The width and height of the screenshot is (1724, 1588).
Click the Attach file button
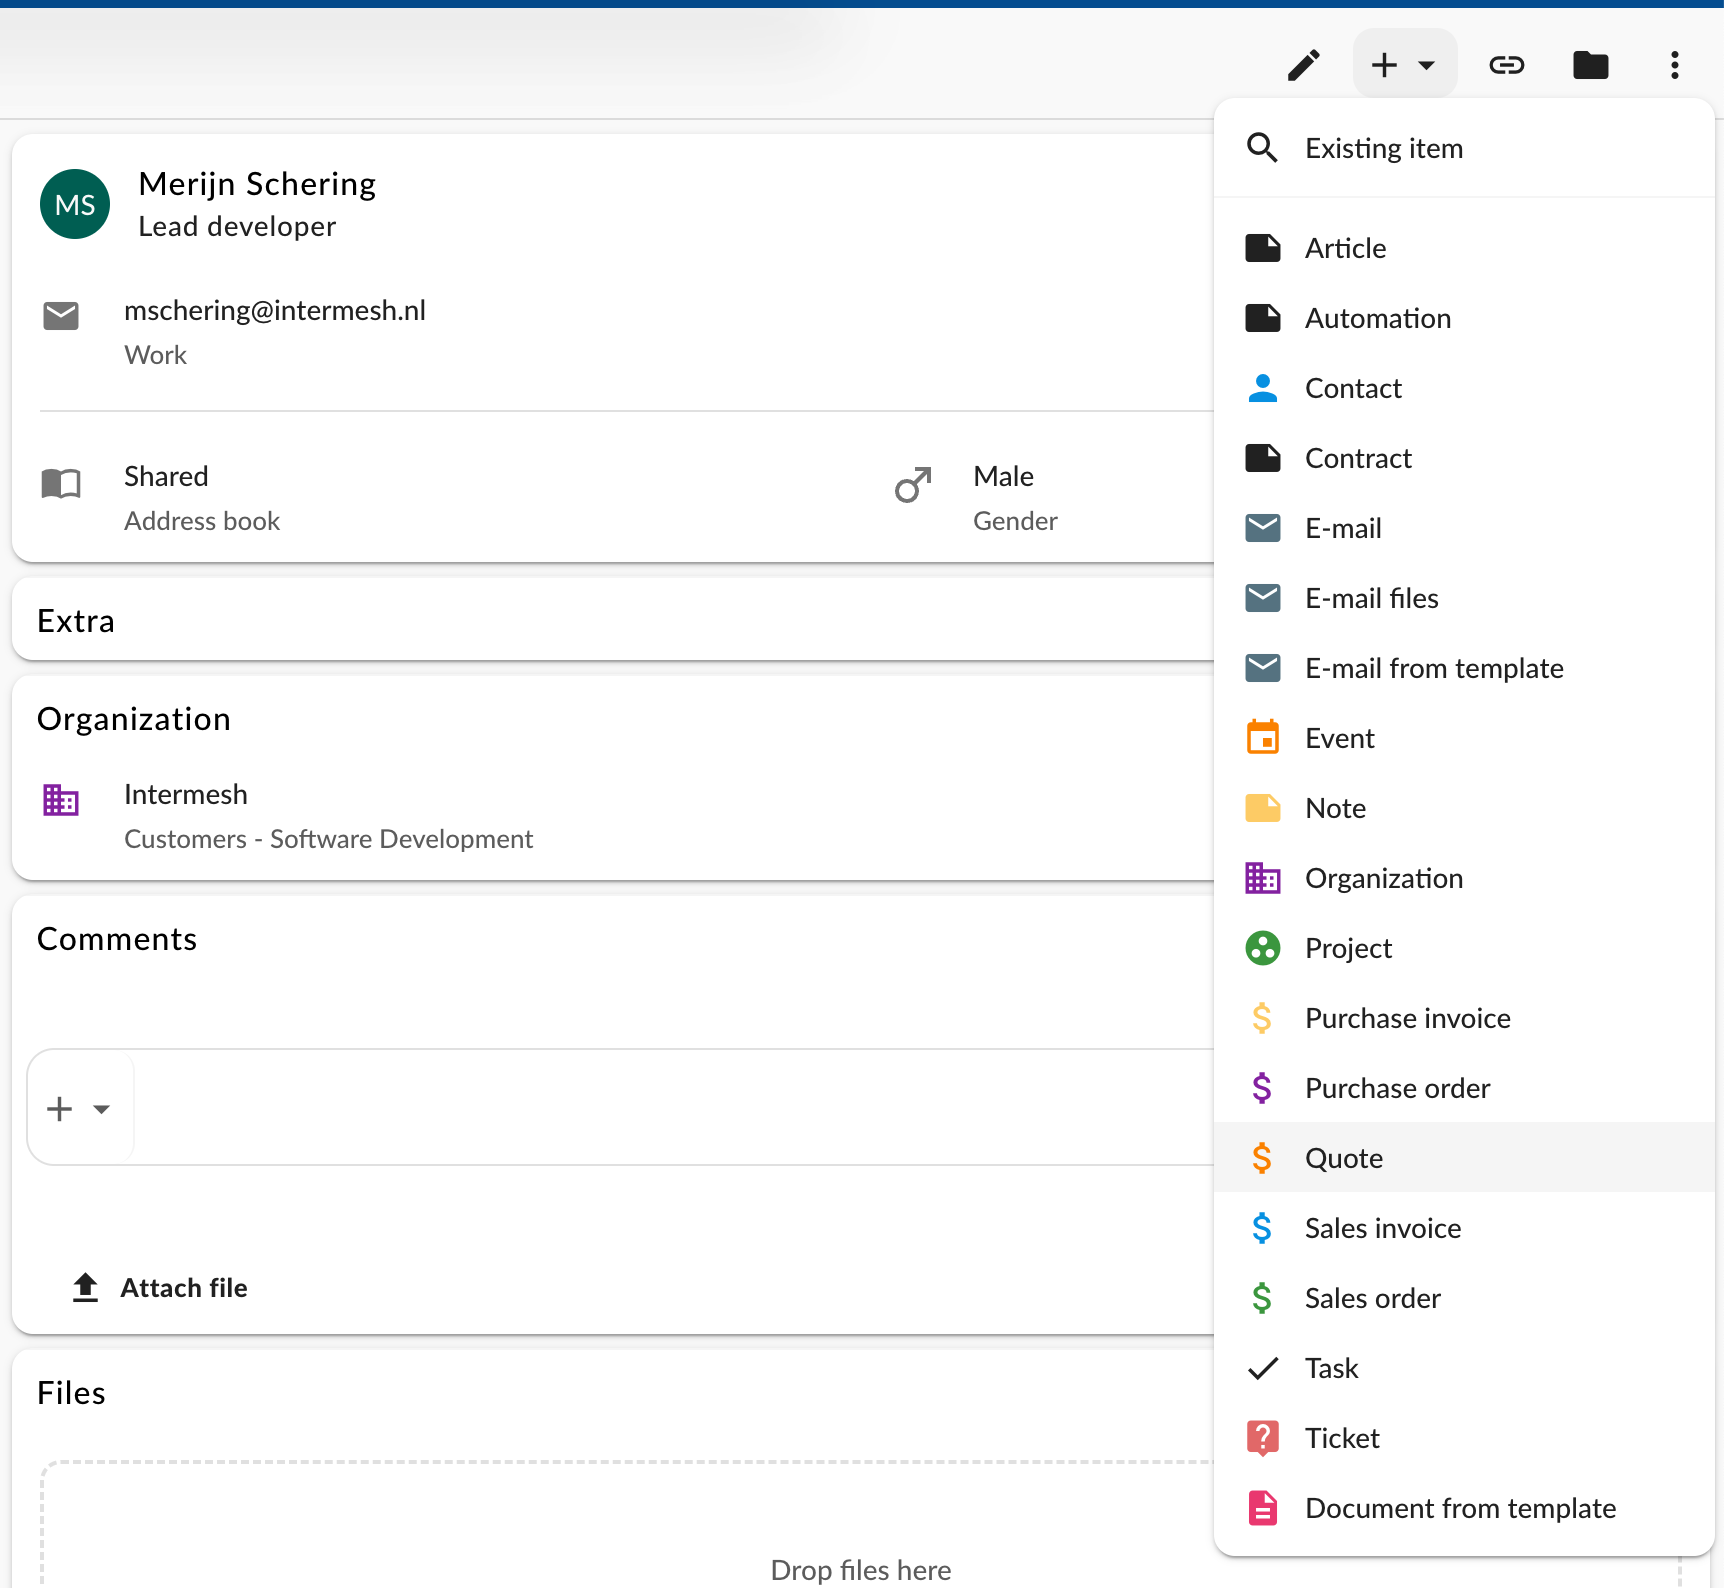(160, 1288)
